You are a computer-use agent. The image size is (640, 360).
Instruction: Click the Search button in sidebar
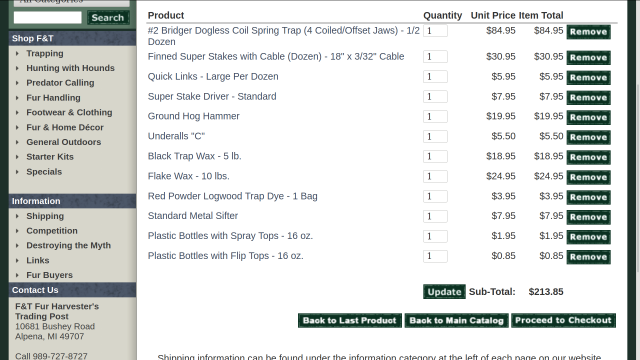point(108,18)
